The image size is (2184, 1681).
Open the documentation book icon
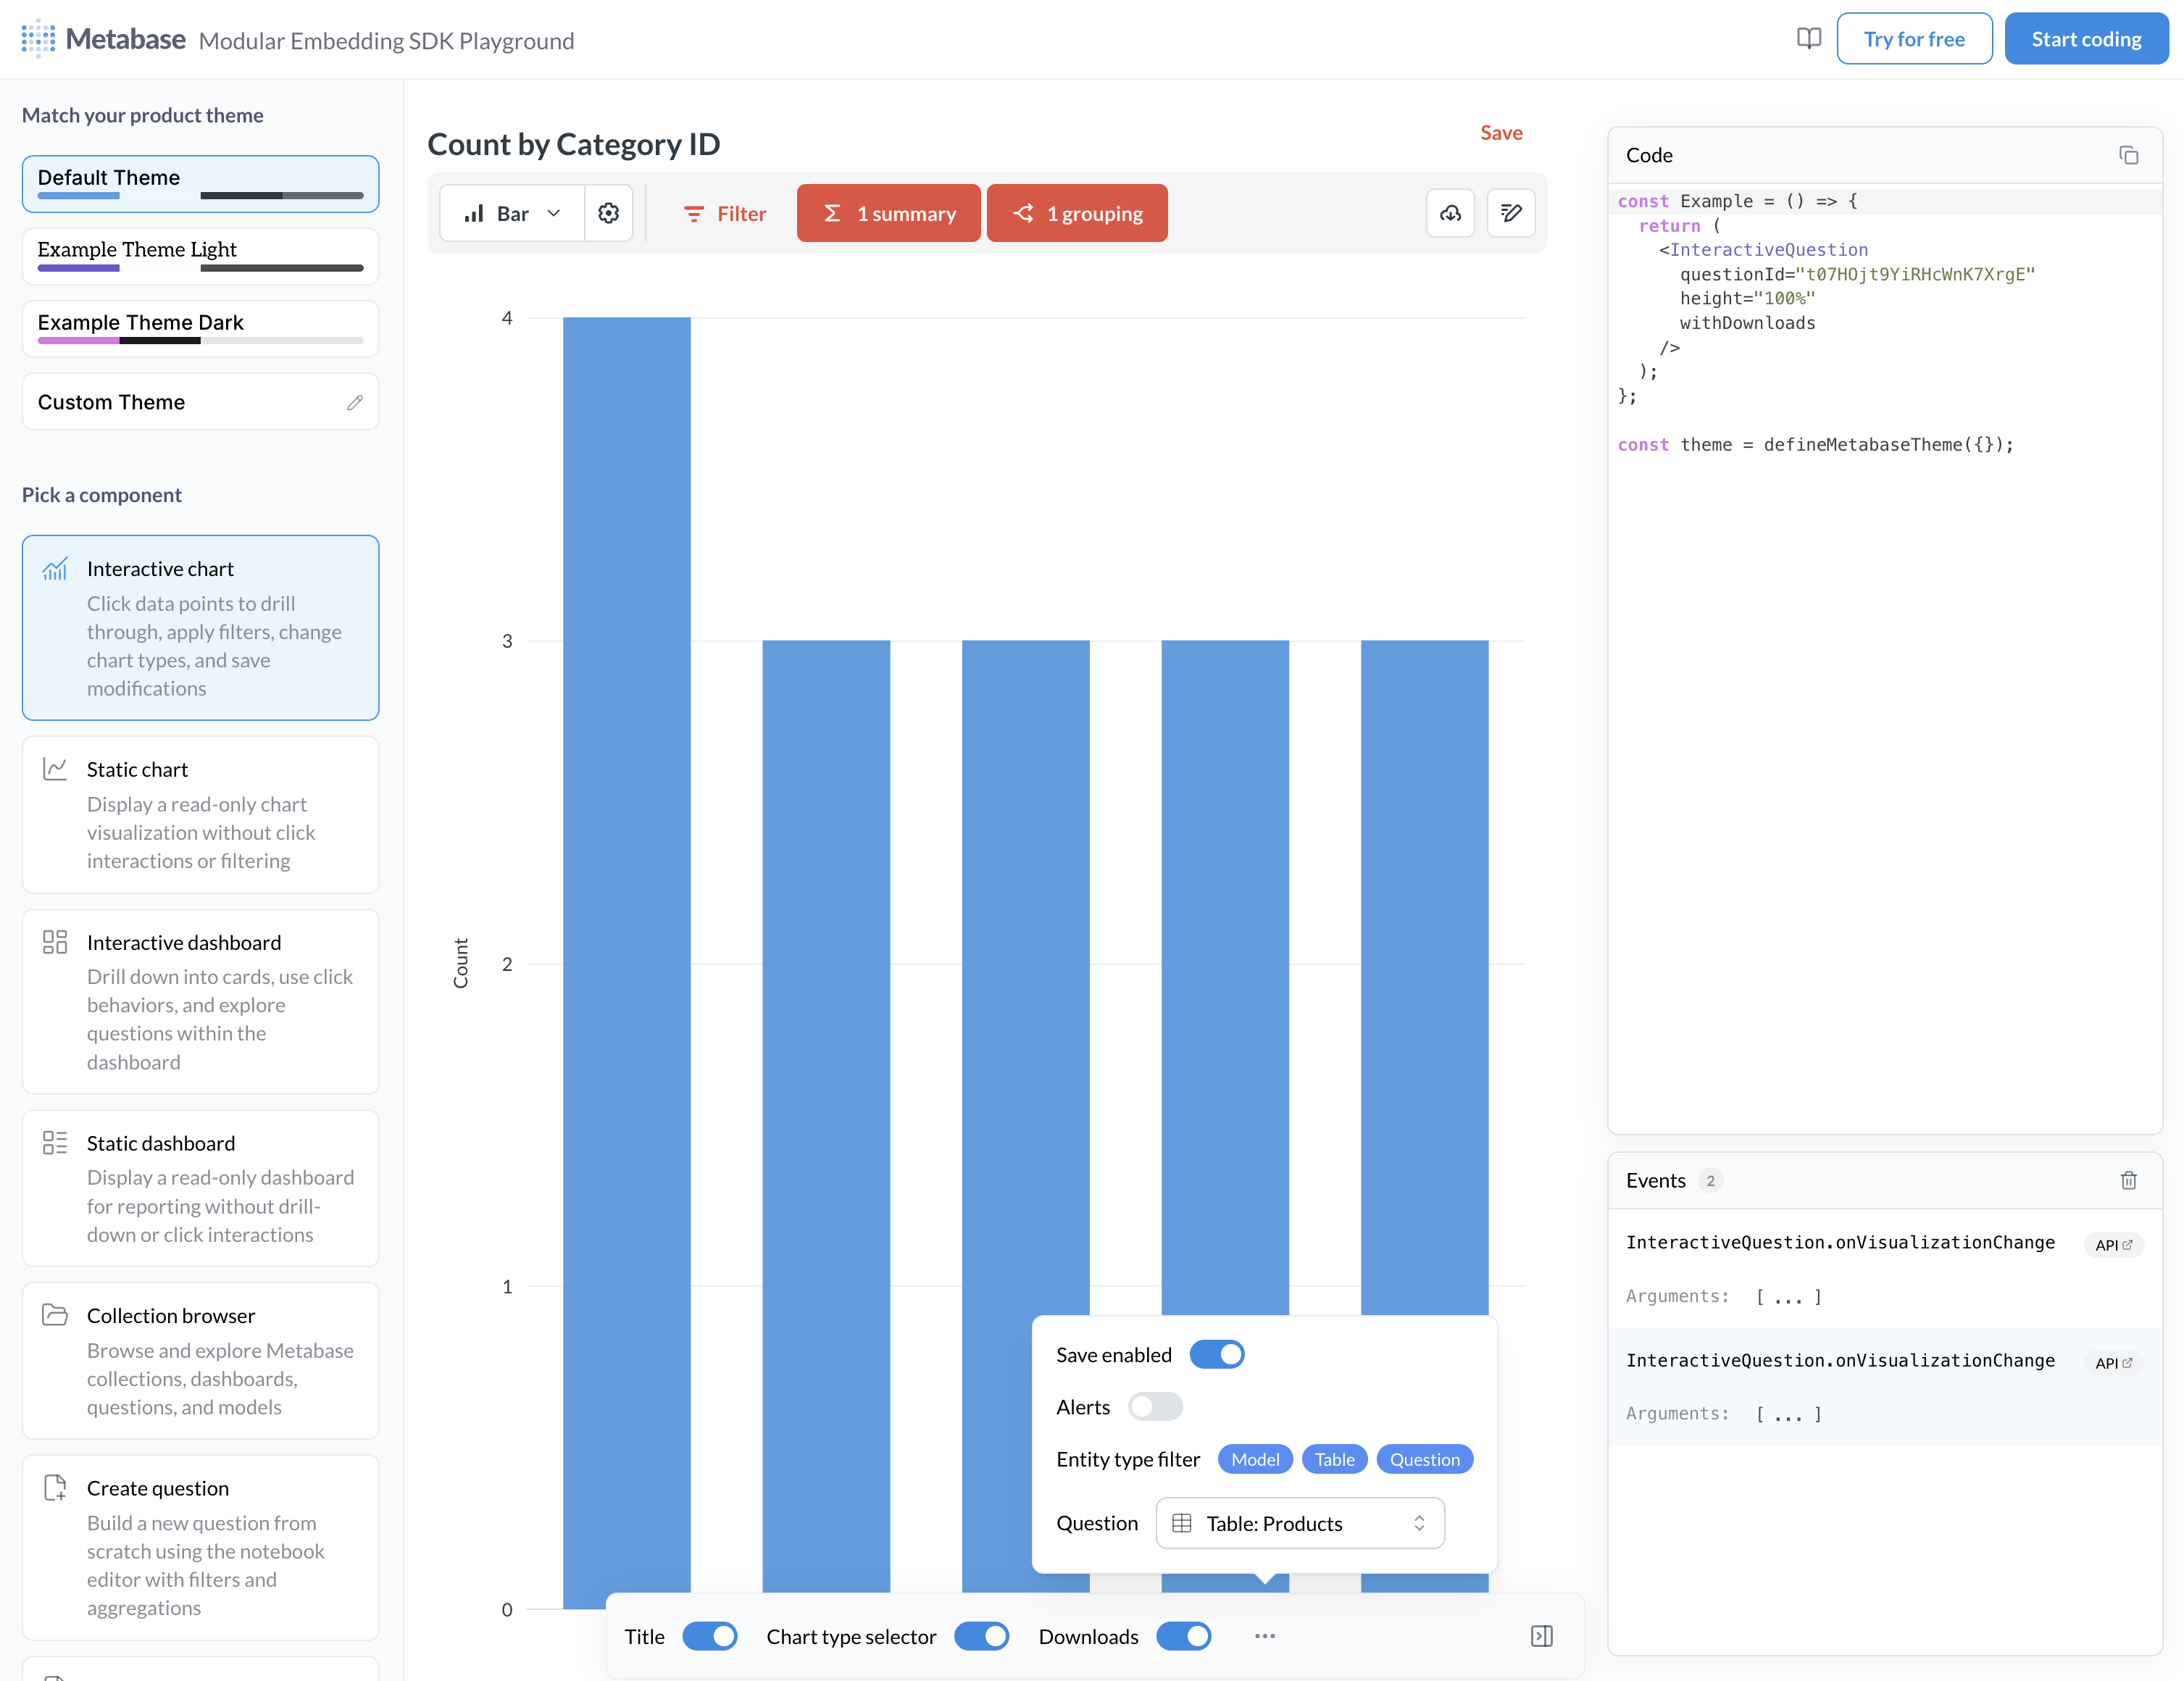click(x=1810, y=38)
